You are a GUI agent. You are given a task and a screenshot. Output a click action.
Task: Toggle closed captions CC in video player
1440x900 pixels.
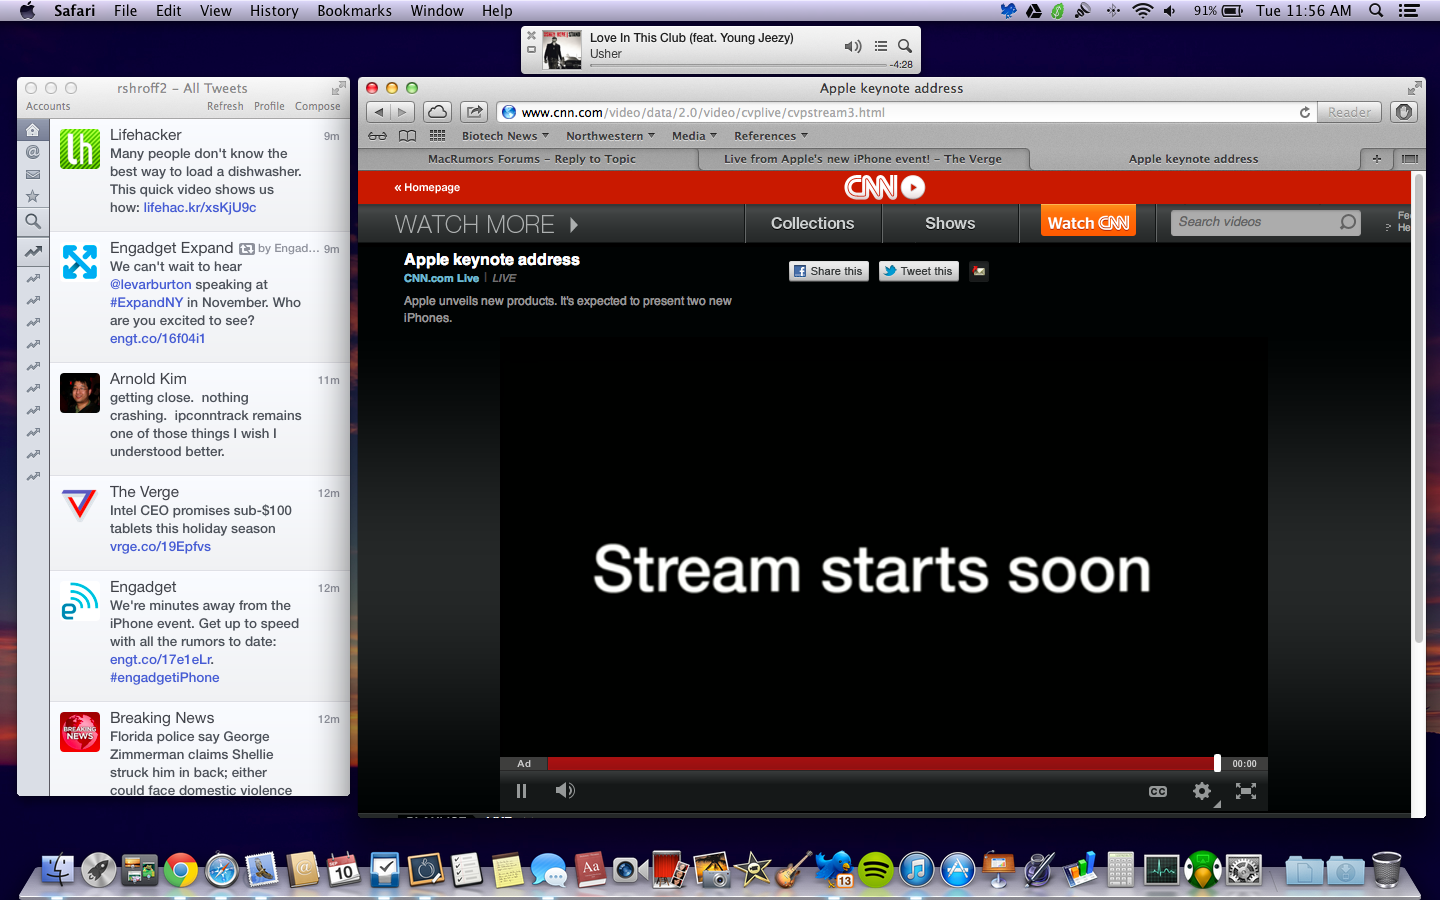click(1158, 791)
